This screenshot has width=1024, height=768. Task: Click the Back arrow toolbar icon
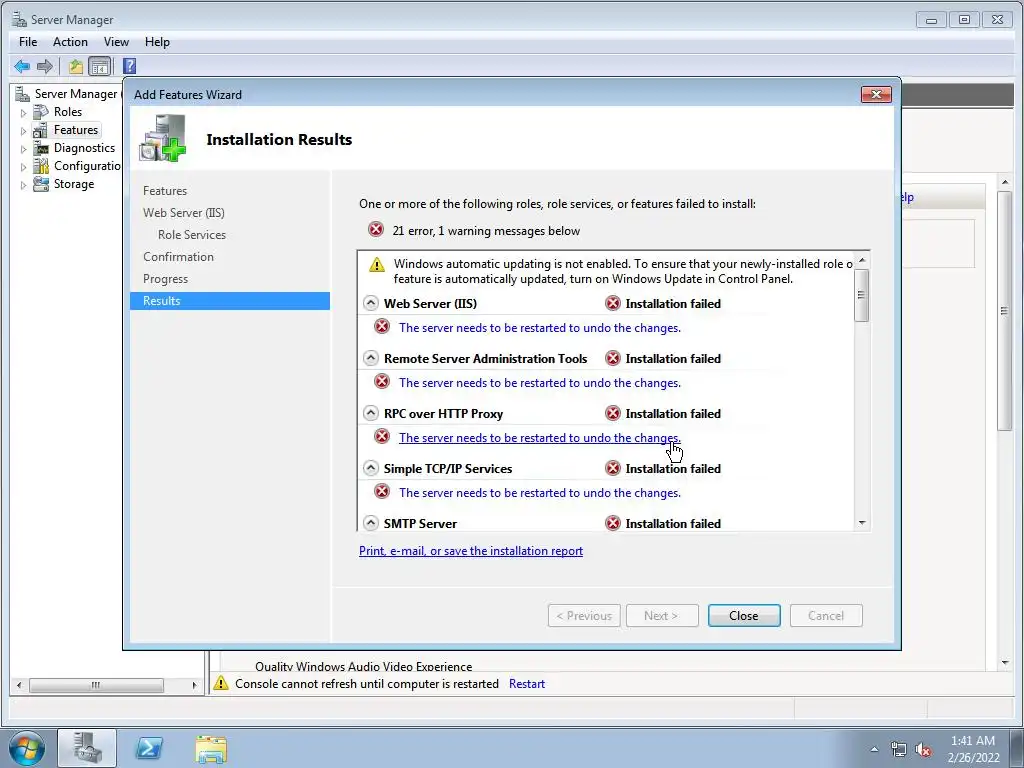click(22, 66)
